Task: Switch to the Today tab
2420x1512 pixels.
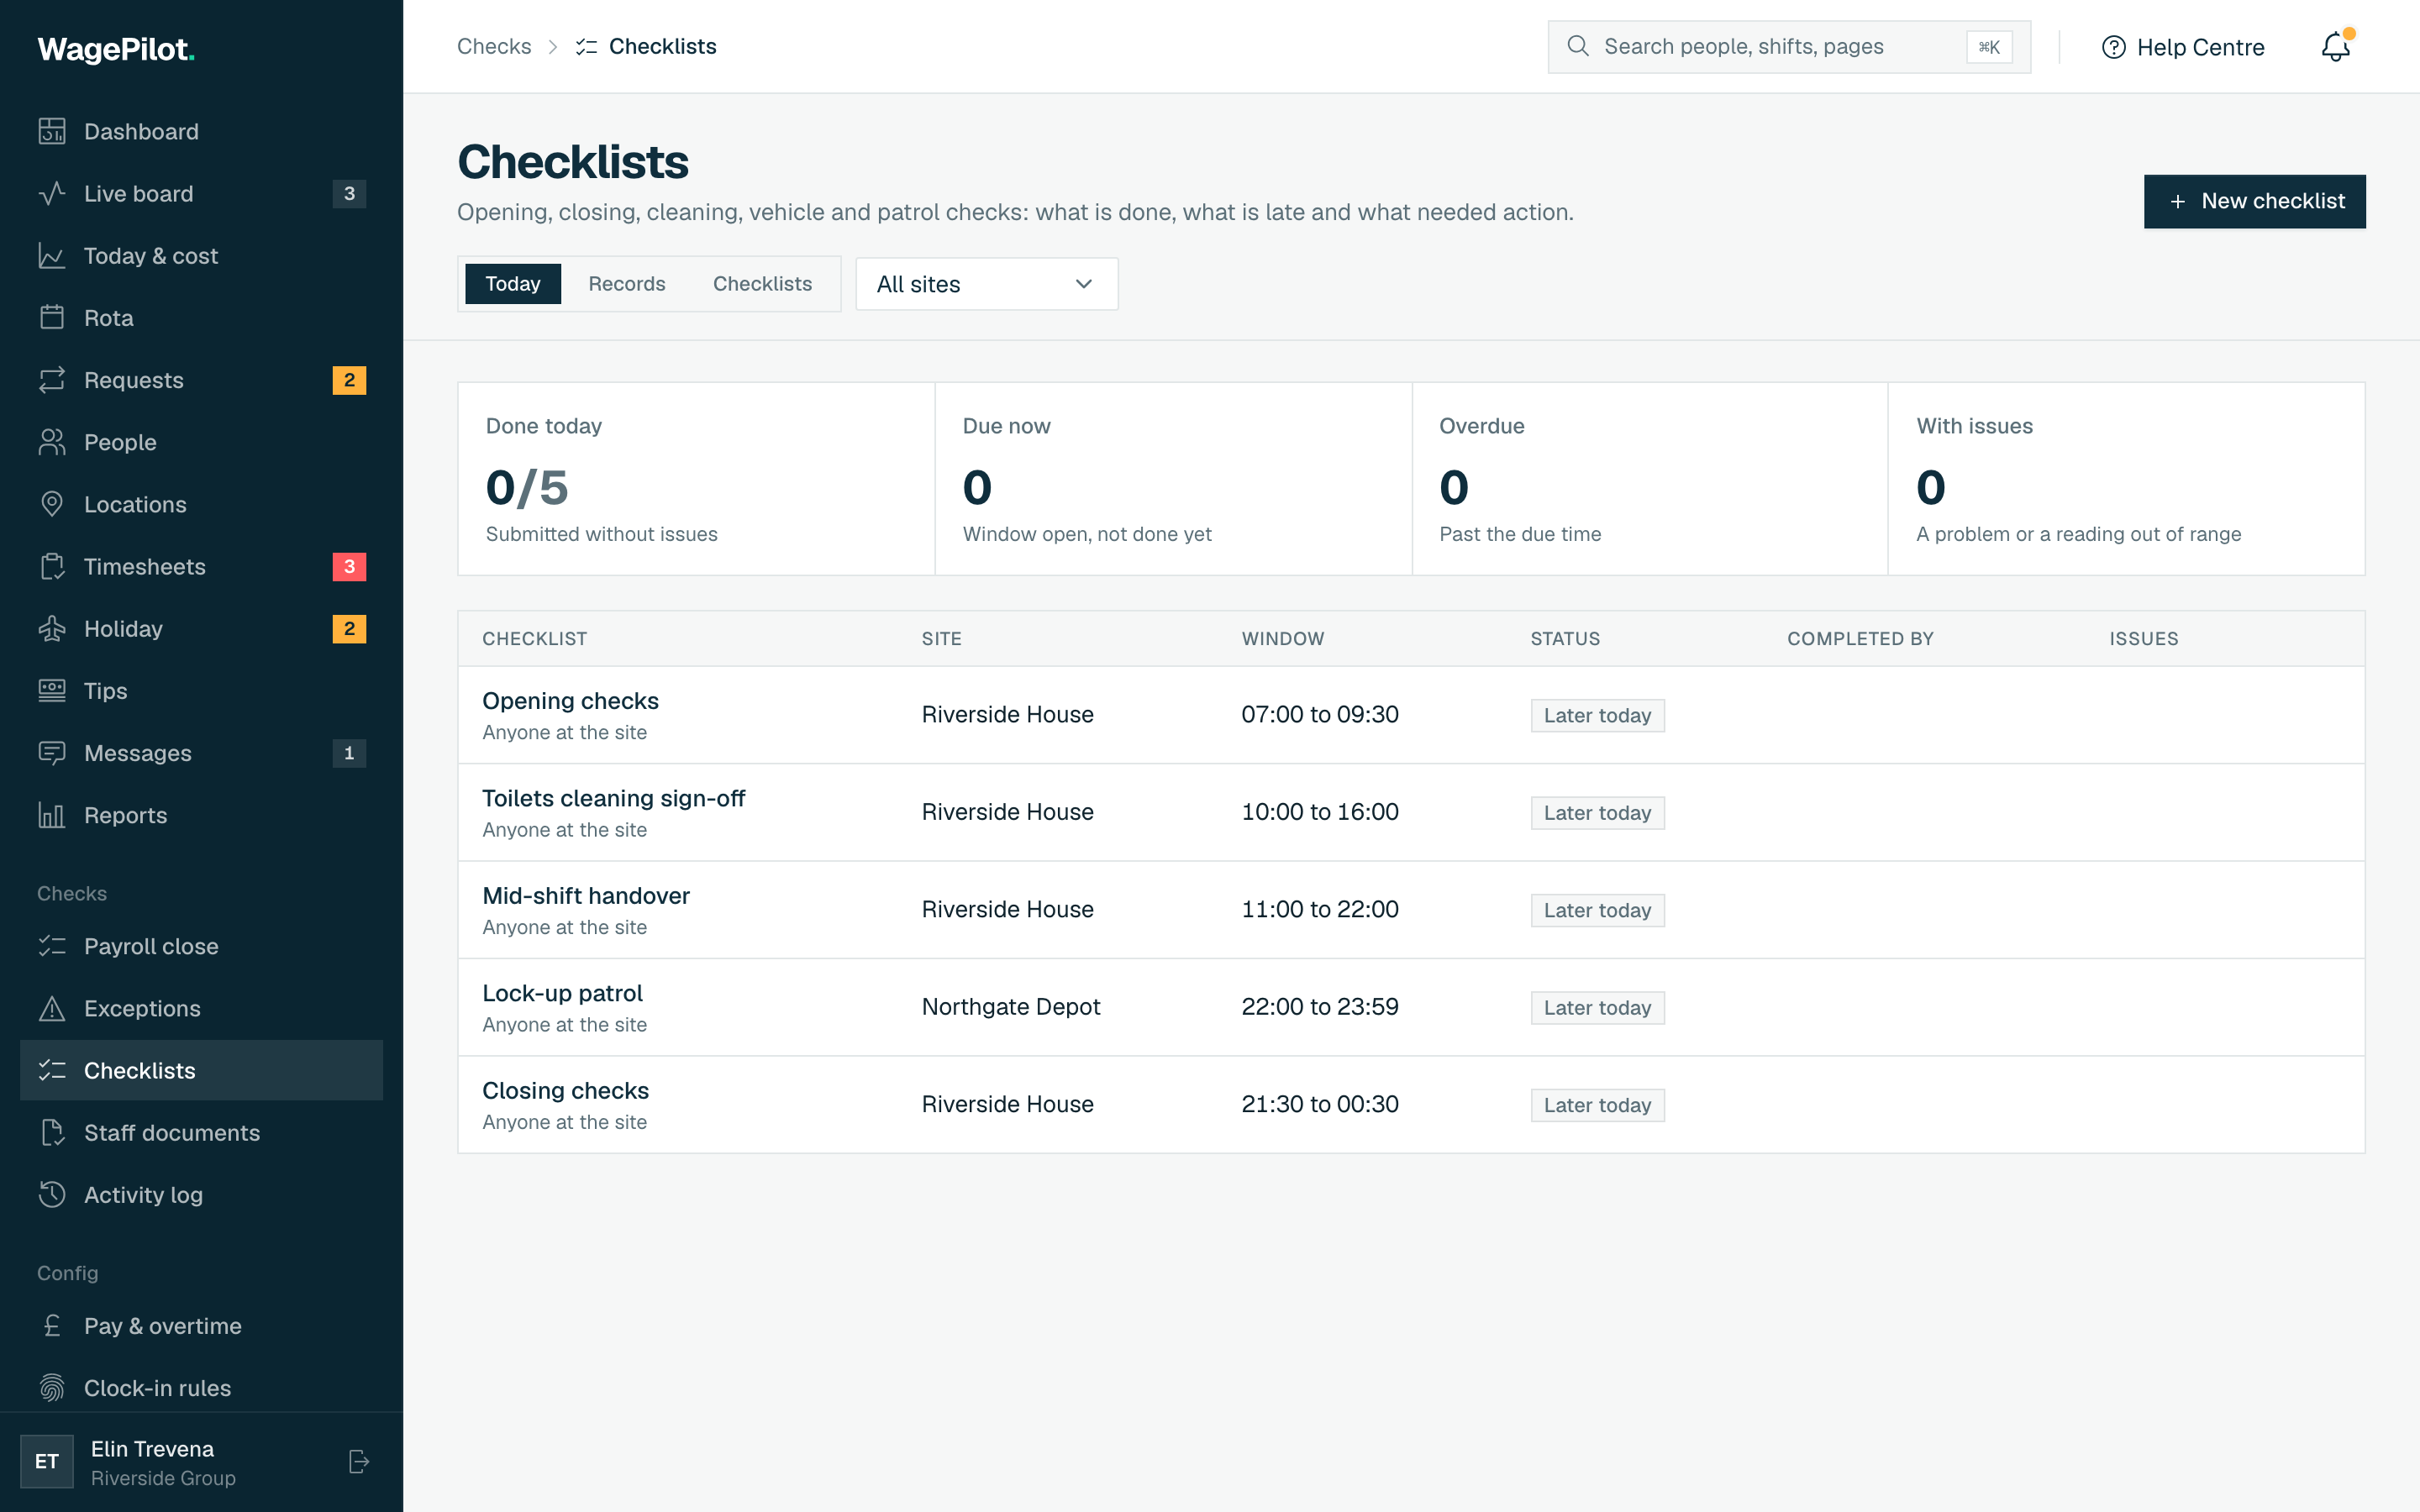Action: tap(513, 284)
